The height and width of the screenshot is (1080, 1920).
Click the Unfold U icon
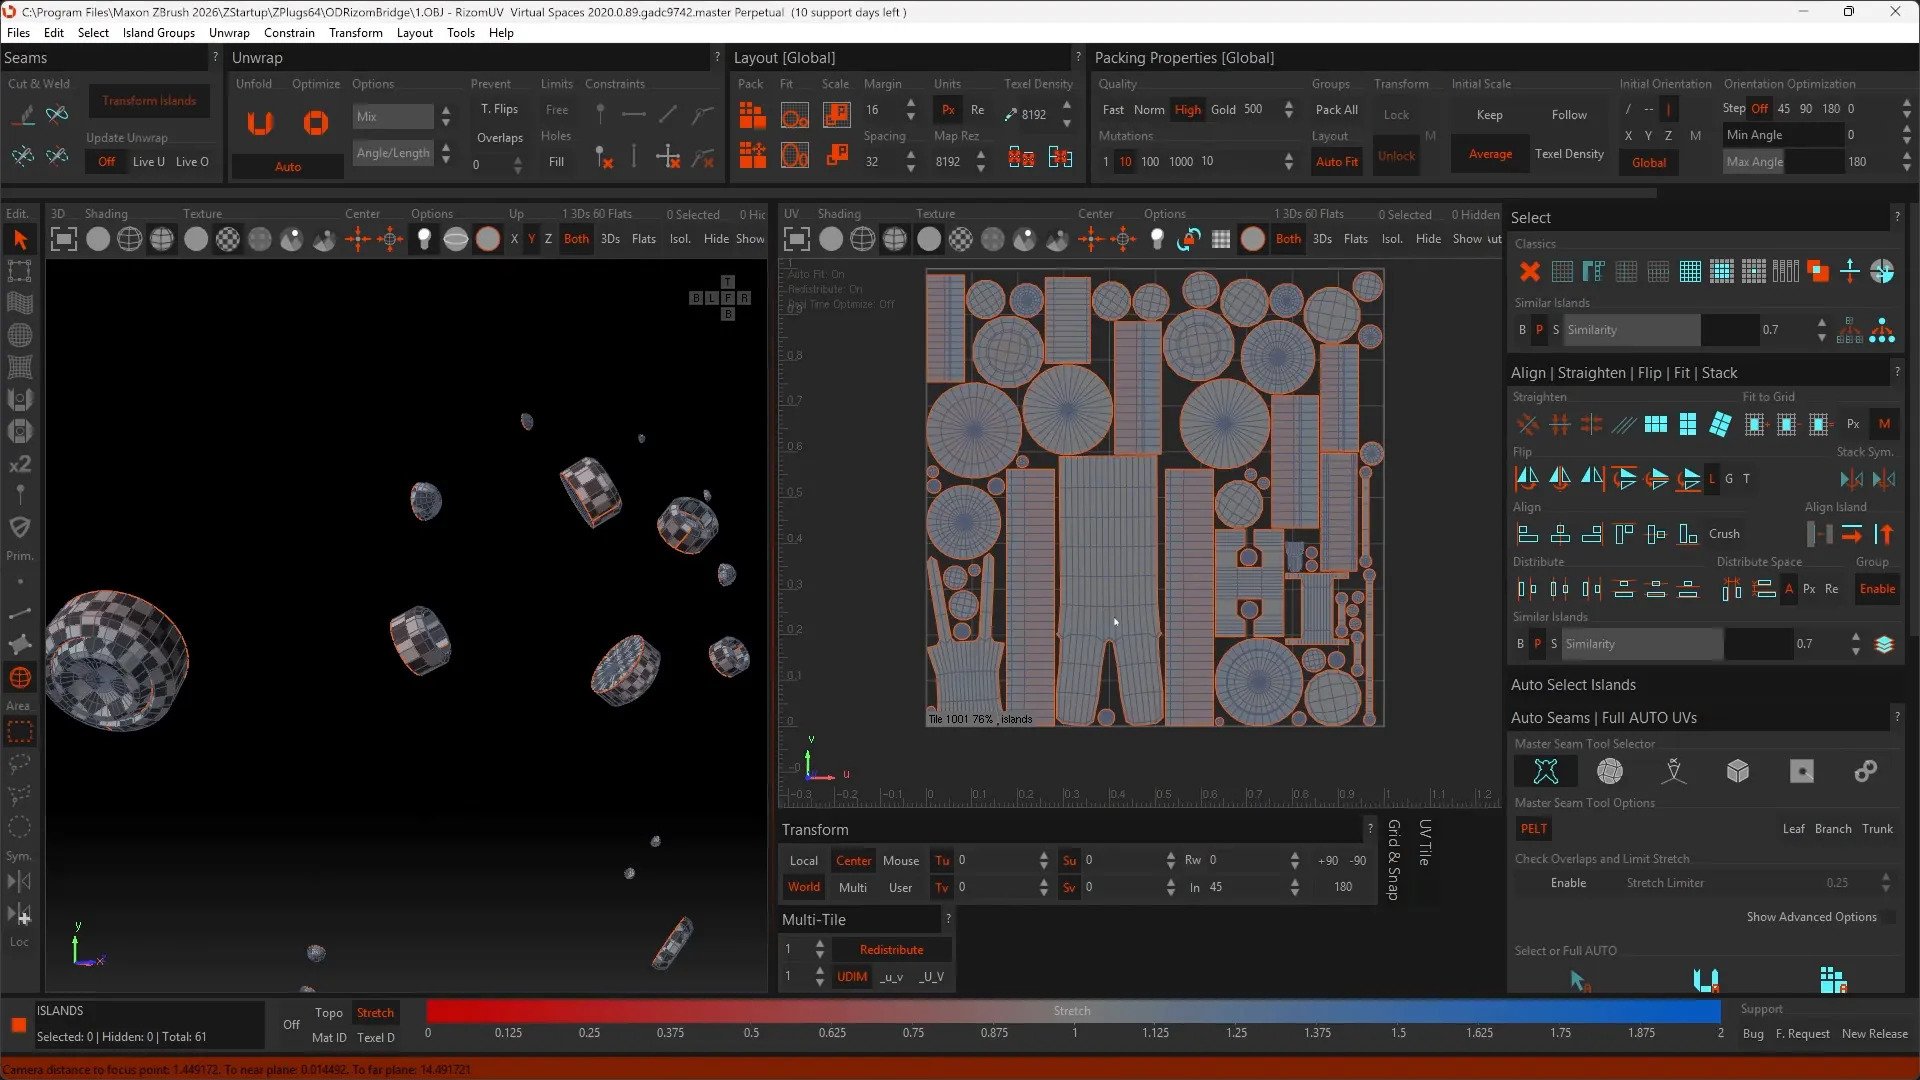[260, 123]
